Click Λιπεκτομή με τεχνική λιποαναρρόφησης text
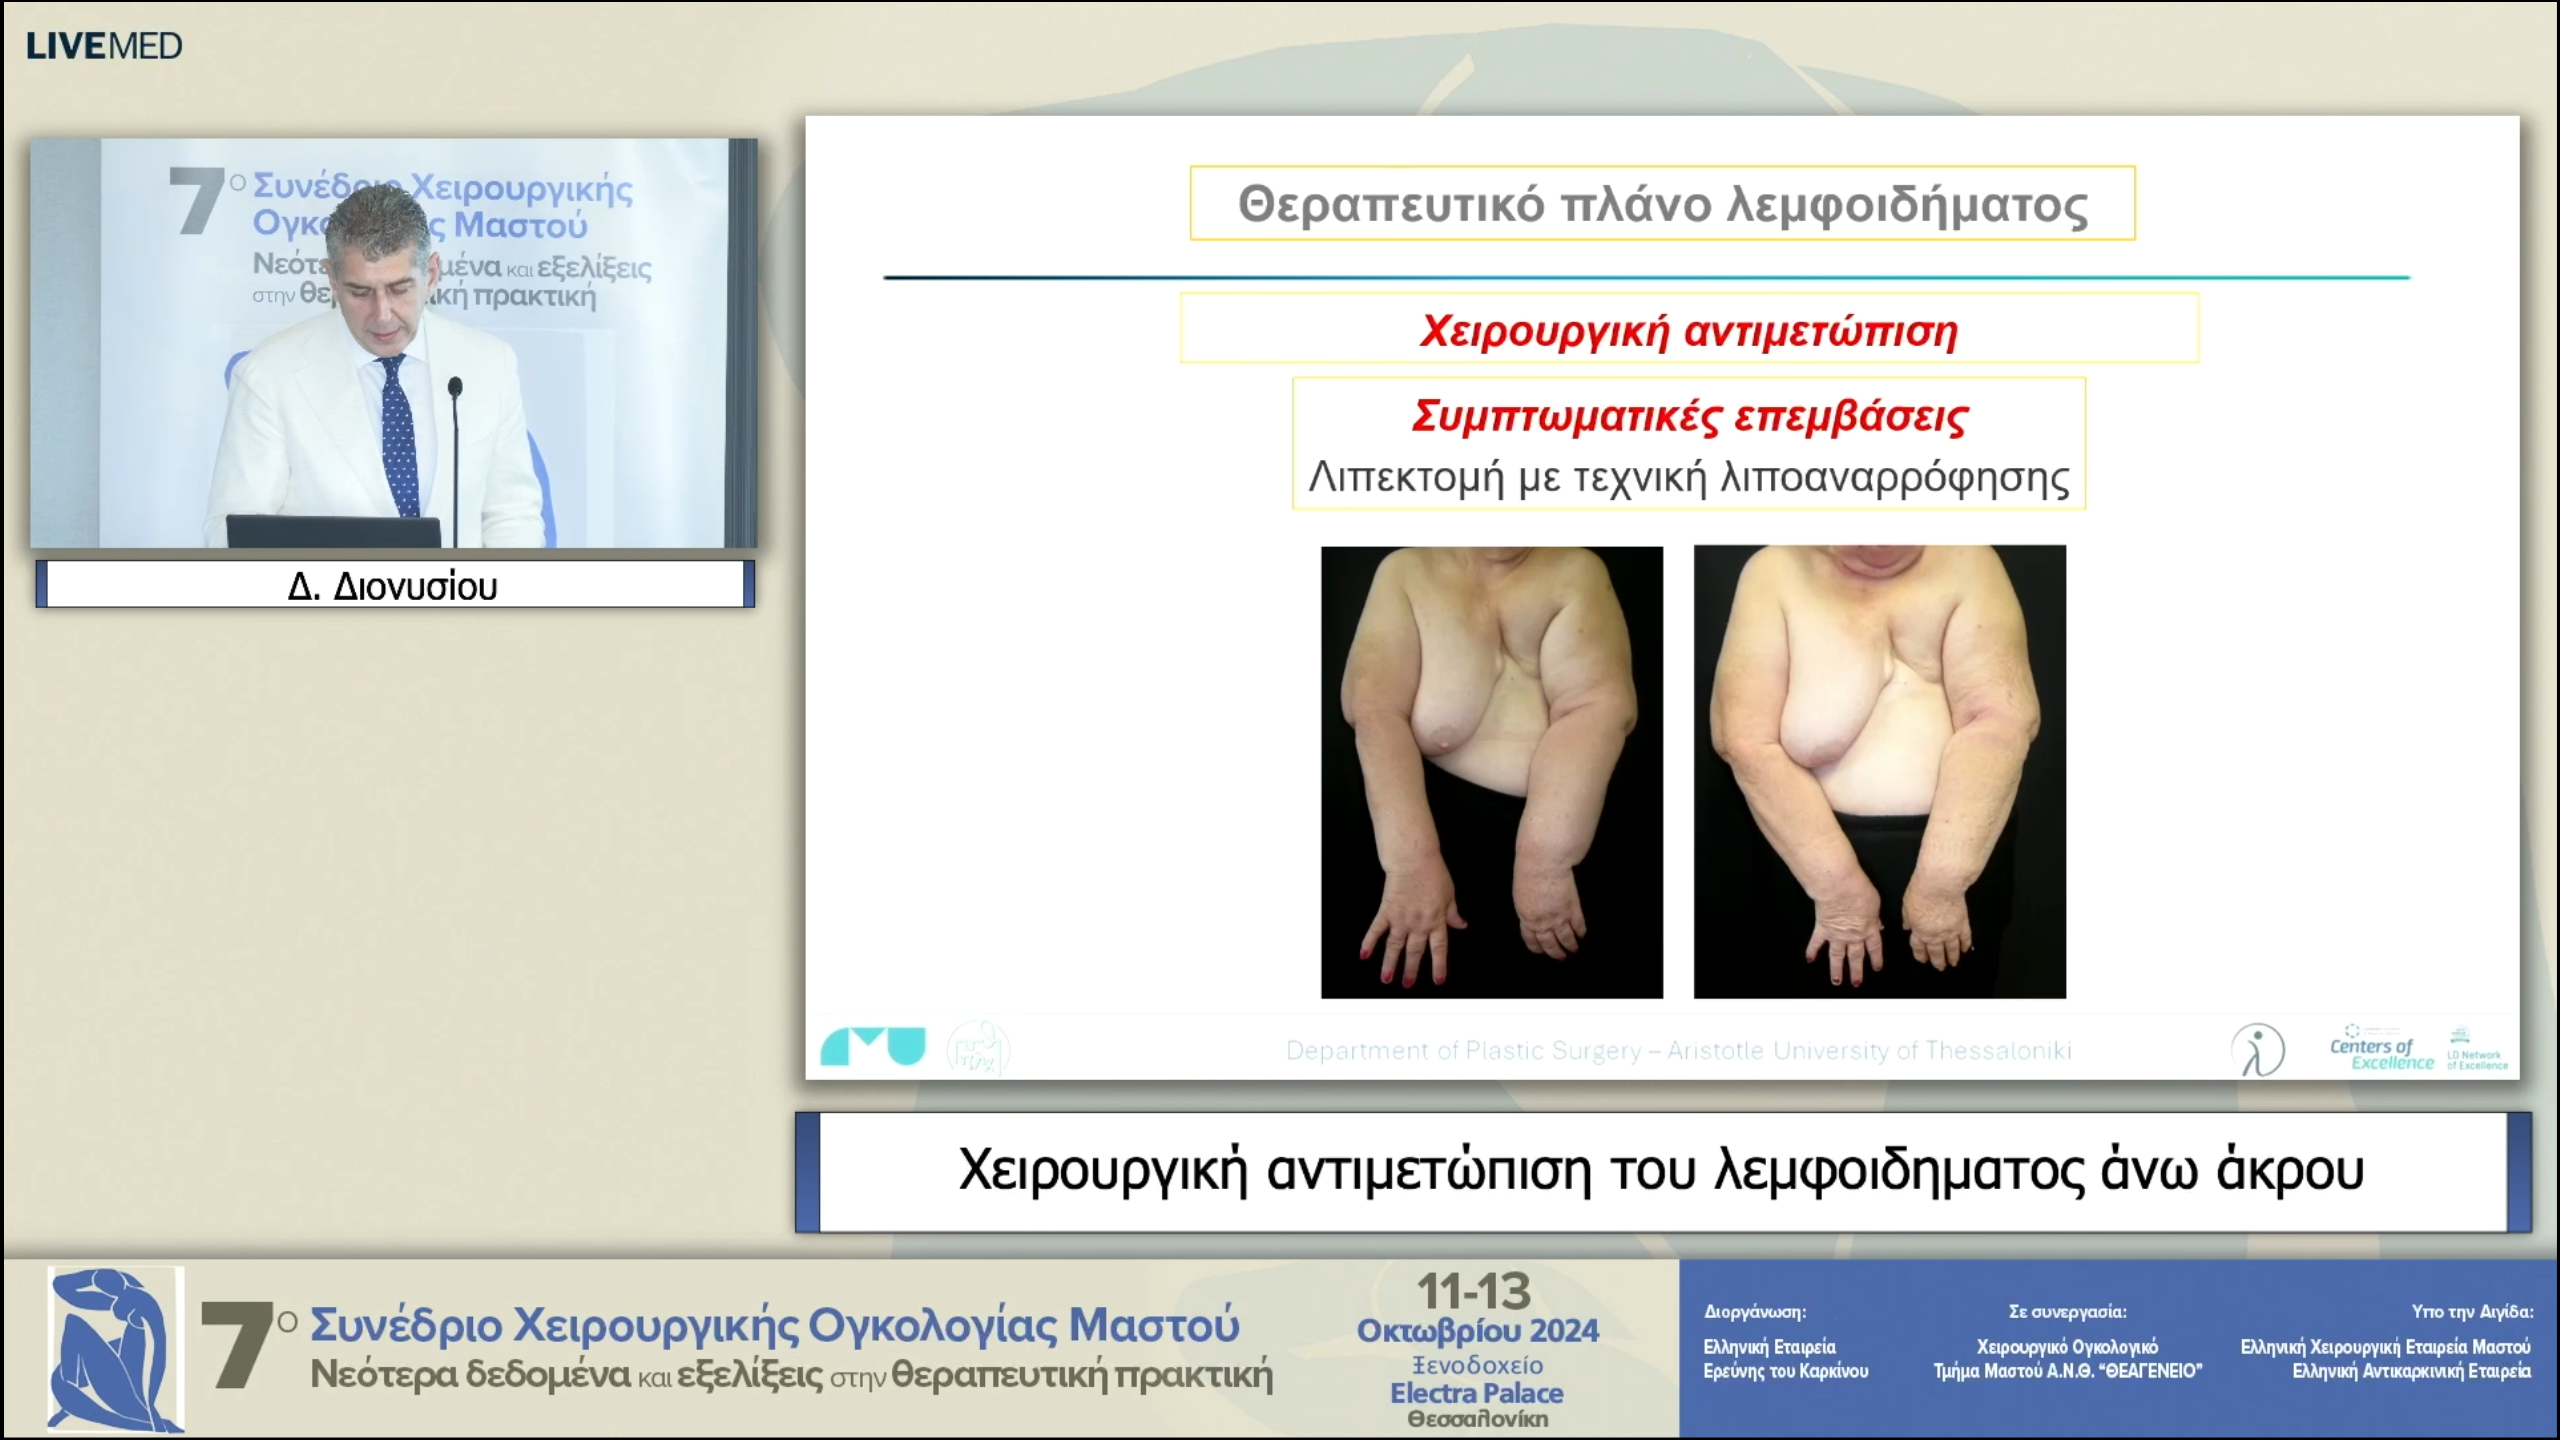The height and width of the screenshot is (1440, 2560). click(1688, 478)
